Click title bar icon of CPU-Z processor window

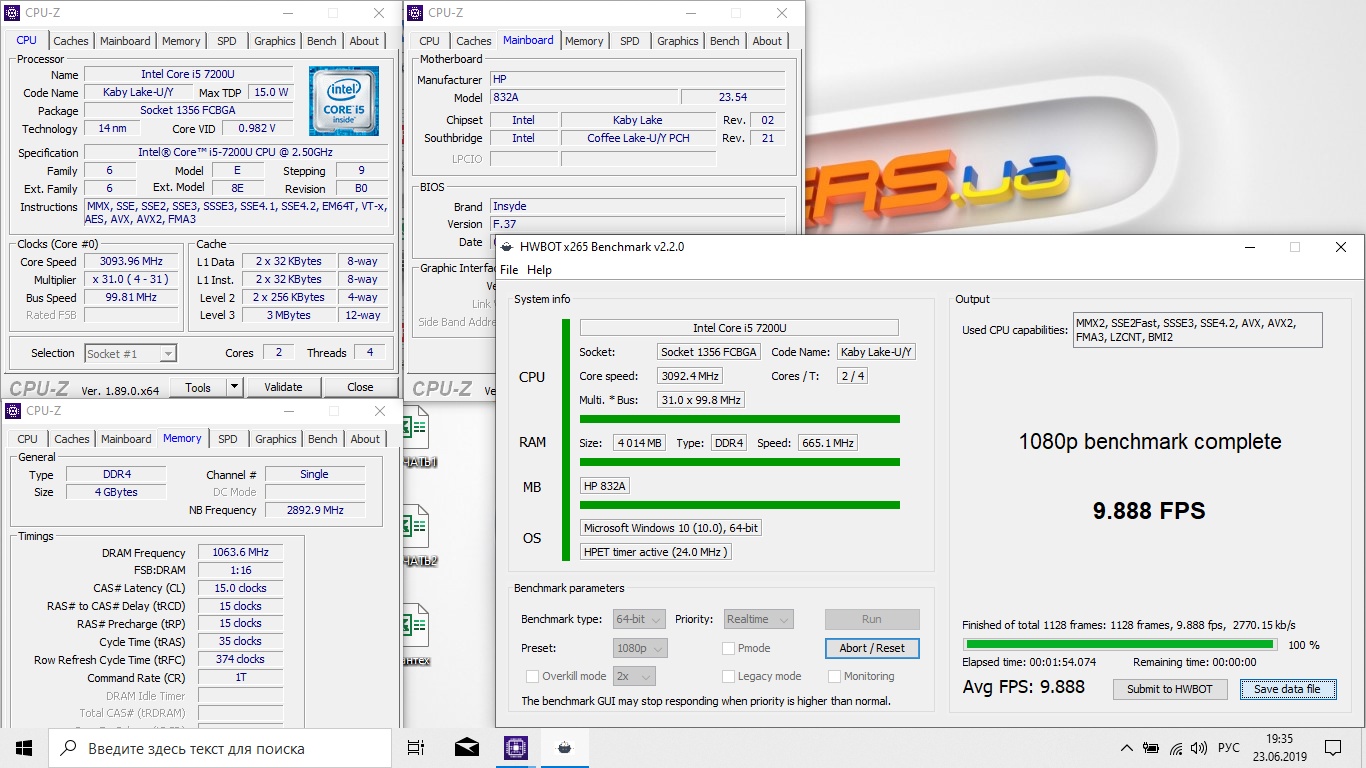click(x=12, y=13)
